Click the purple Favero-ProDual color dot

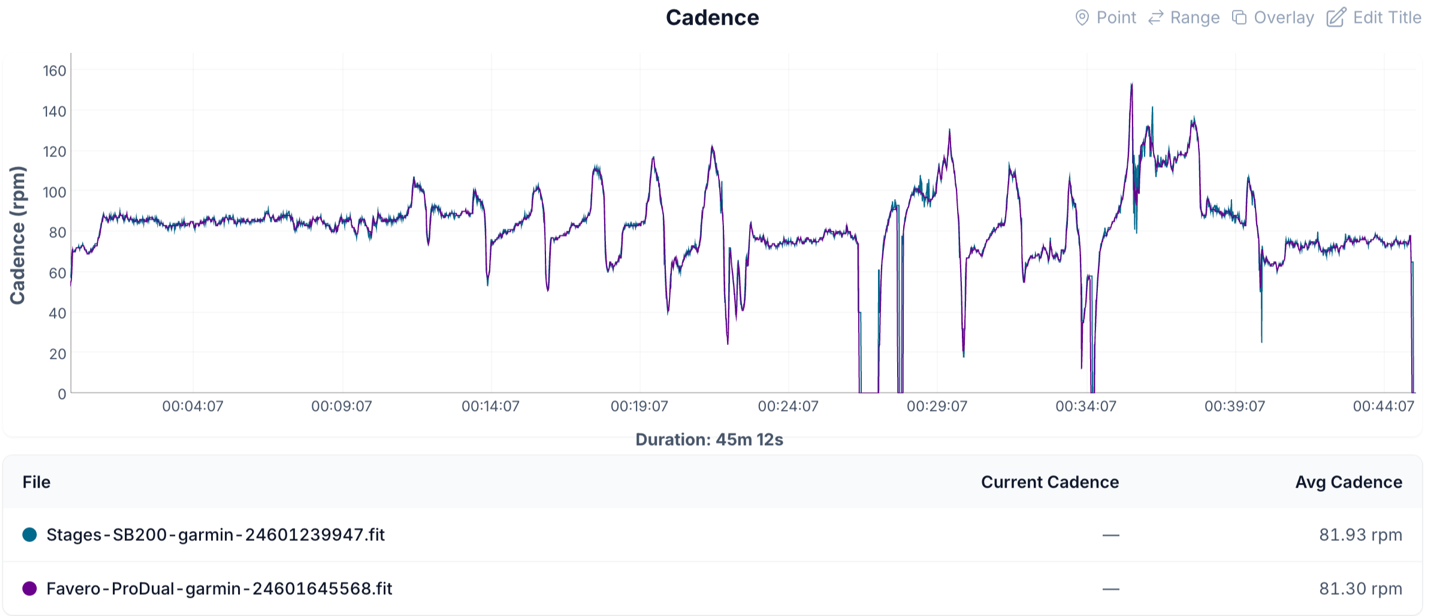pos(30,589)
